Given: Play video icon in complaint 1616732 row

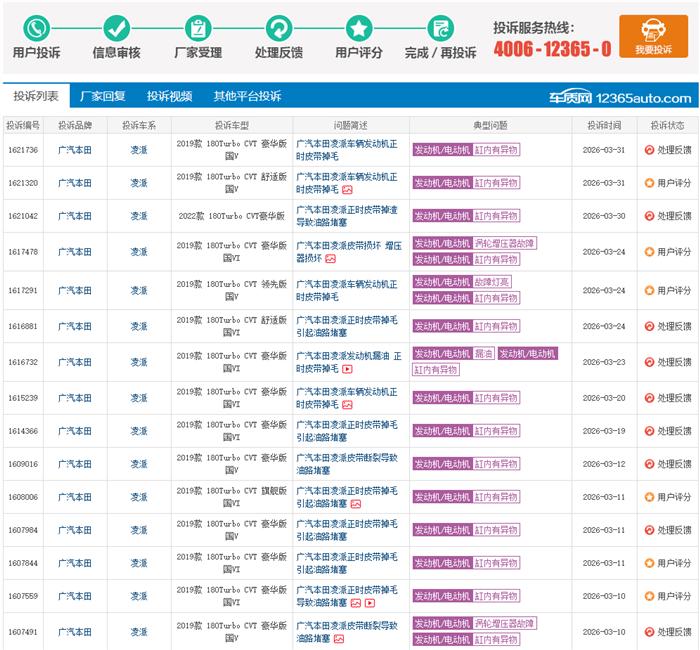Looking at the screenshot, I should [x=347, y=369].
